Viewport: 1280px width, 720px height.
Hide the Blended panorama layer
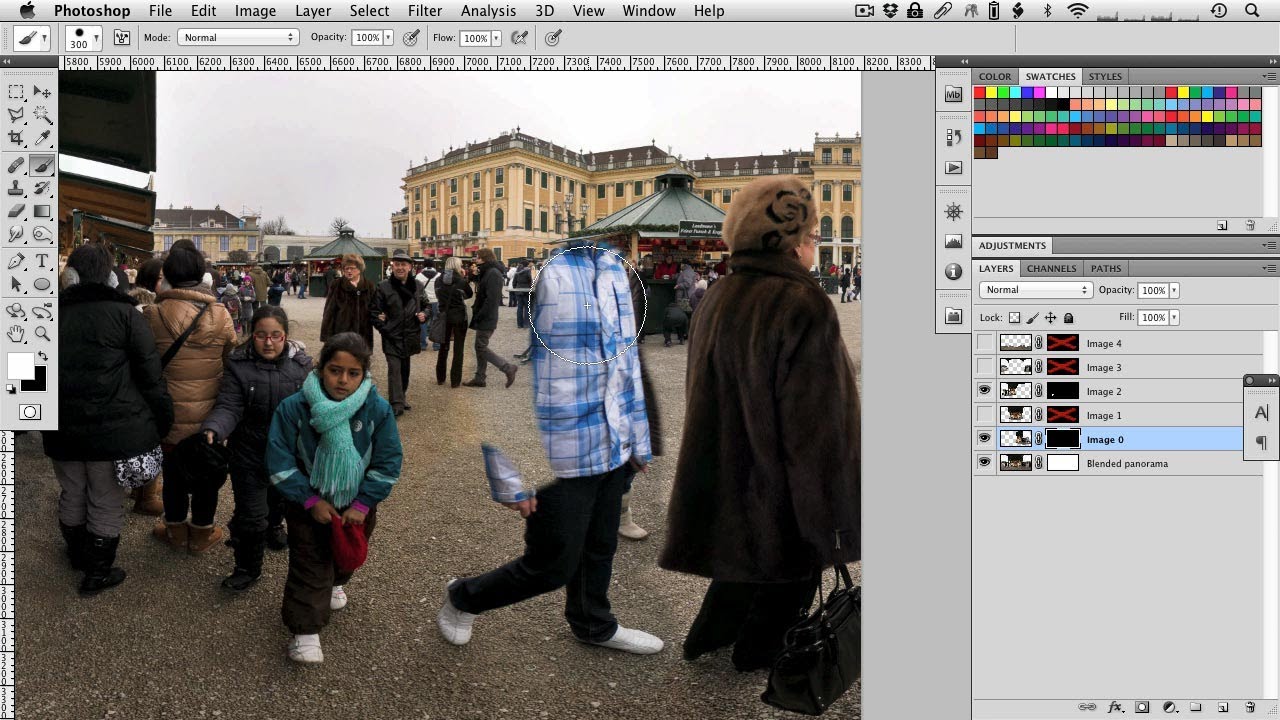point(985,463)
